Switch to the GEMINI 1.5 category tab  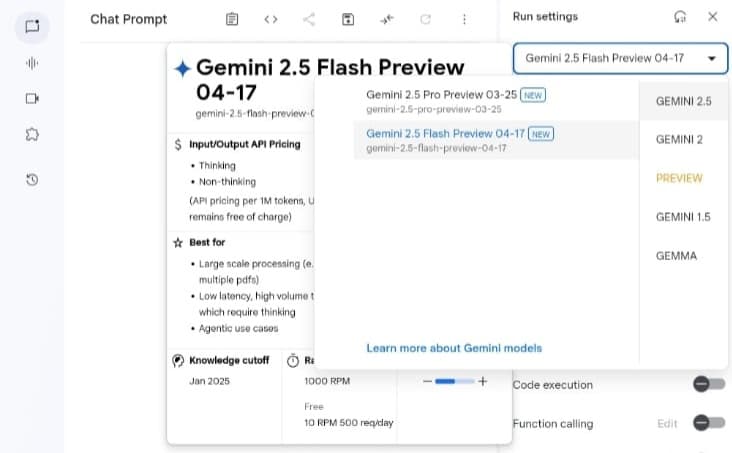point(682,217)
